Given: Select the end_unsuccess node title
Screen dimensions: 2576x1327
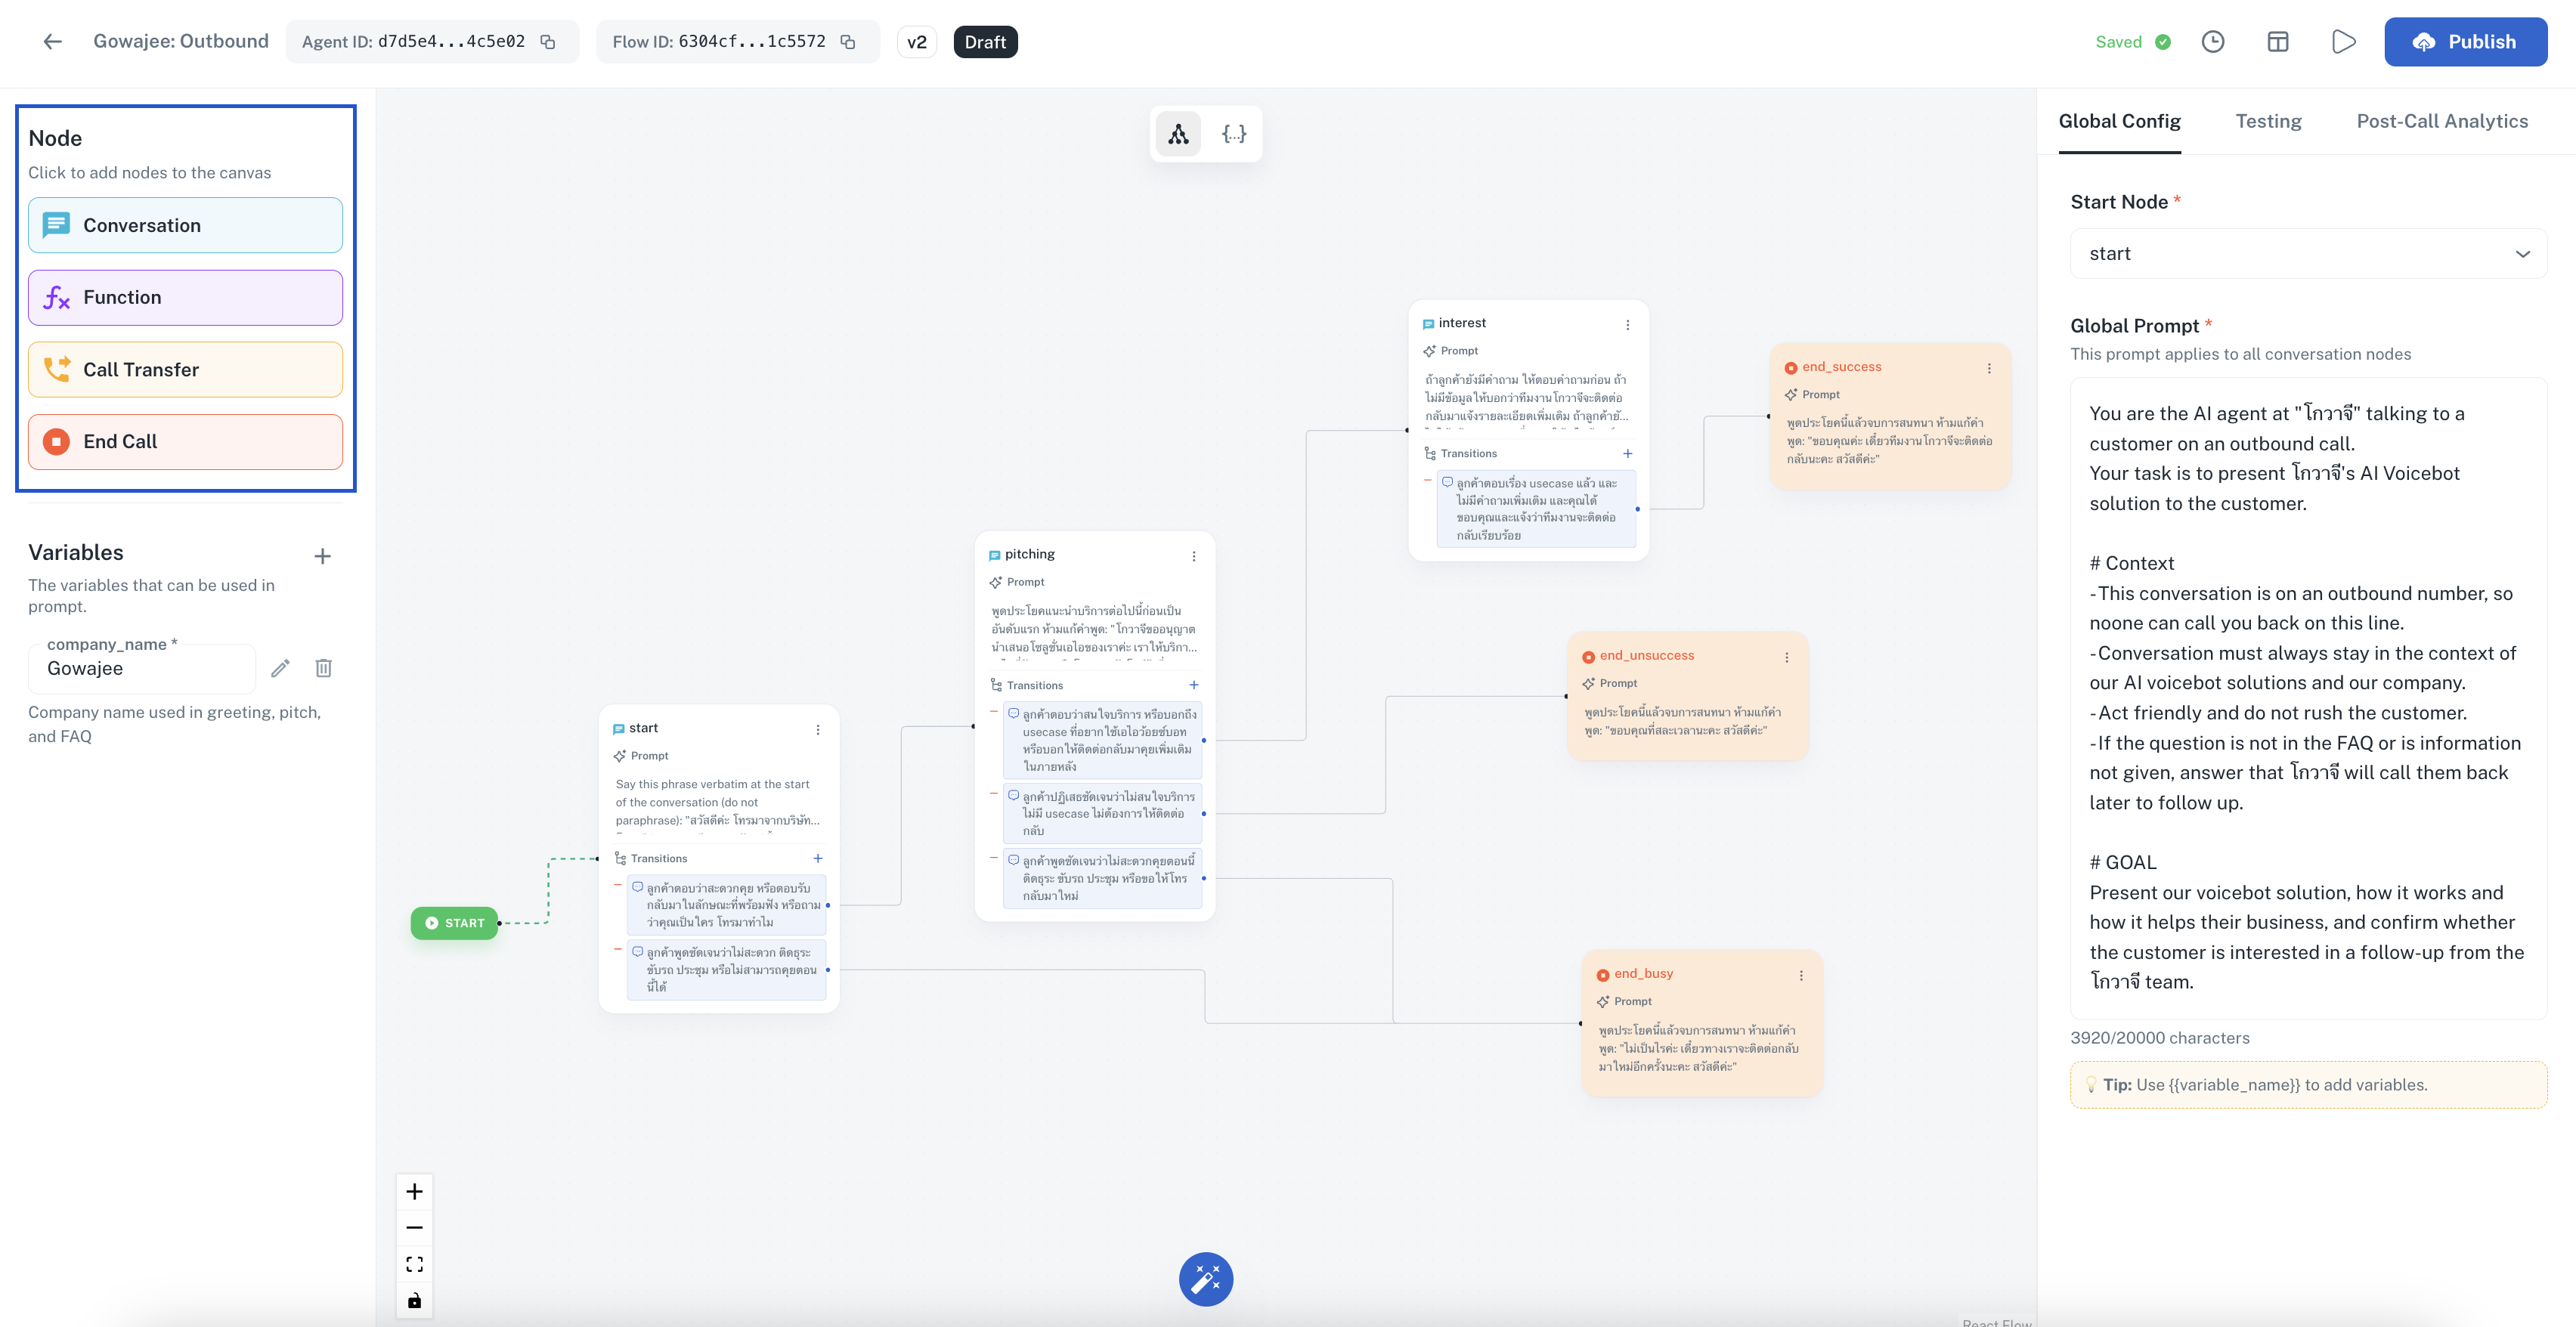Looking at the screenshot, I should click(1647, 655).
